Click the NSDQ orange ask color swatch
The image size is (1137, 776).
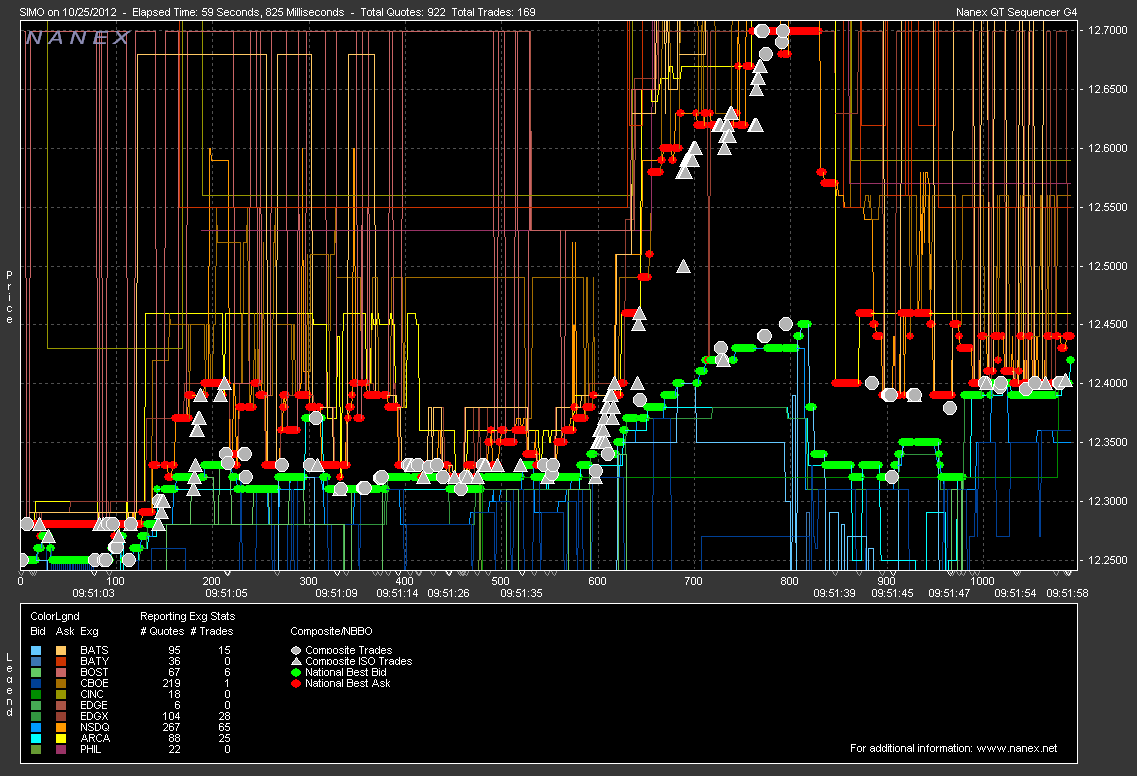click(61, 727)
